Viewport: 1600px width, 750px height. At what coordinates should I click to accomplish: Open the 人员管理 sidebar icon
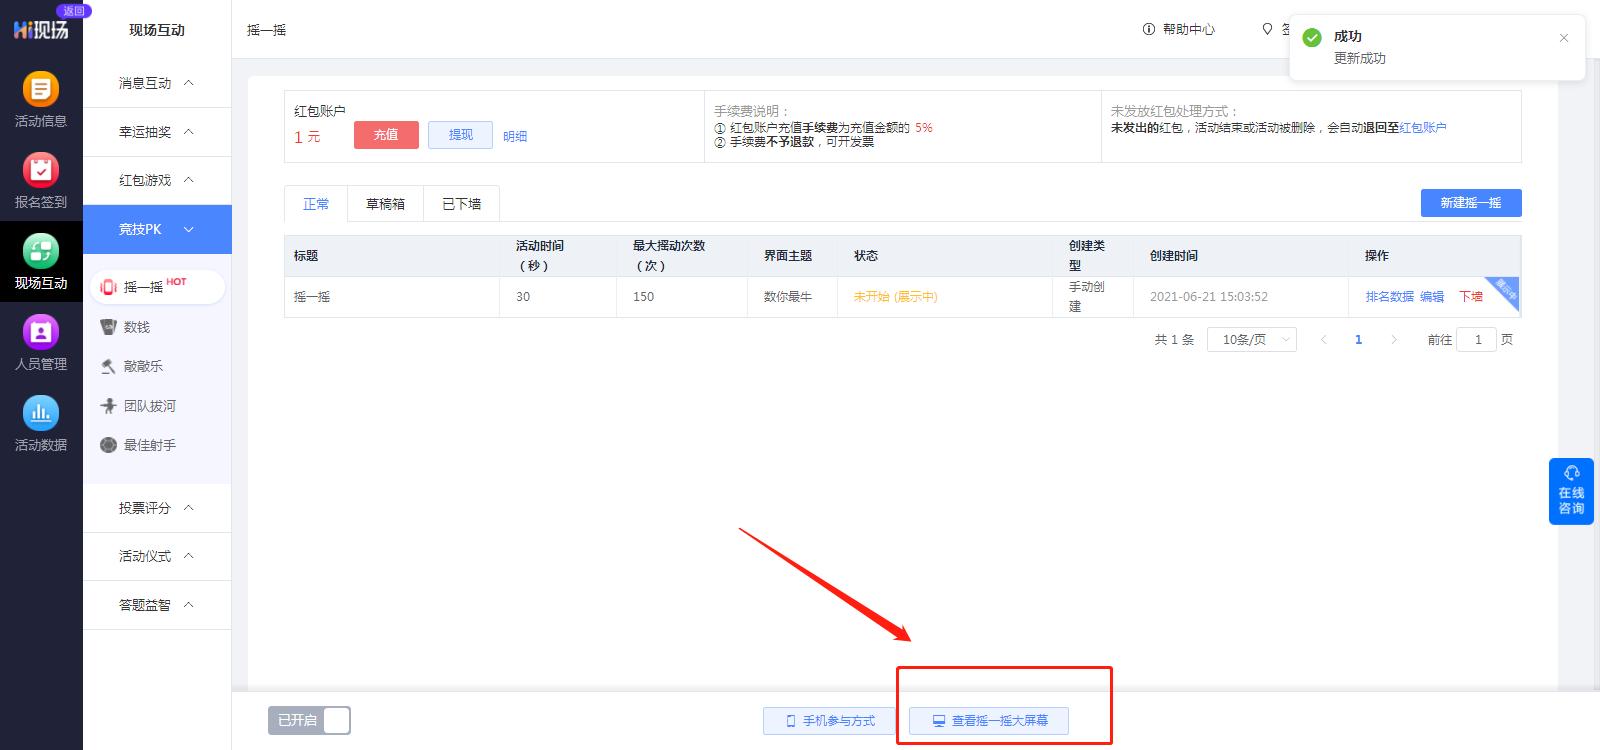[41, 343]
